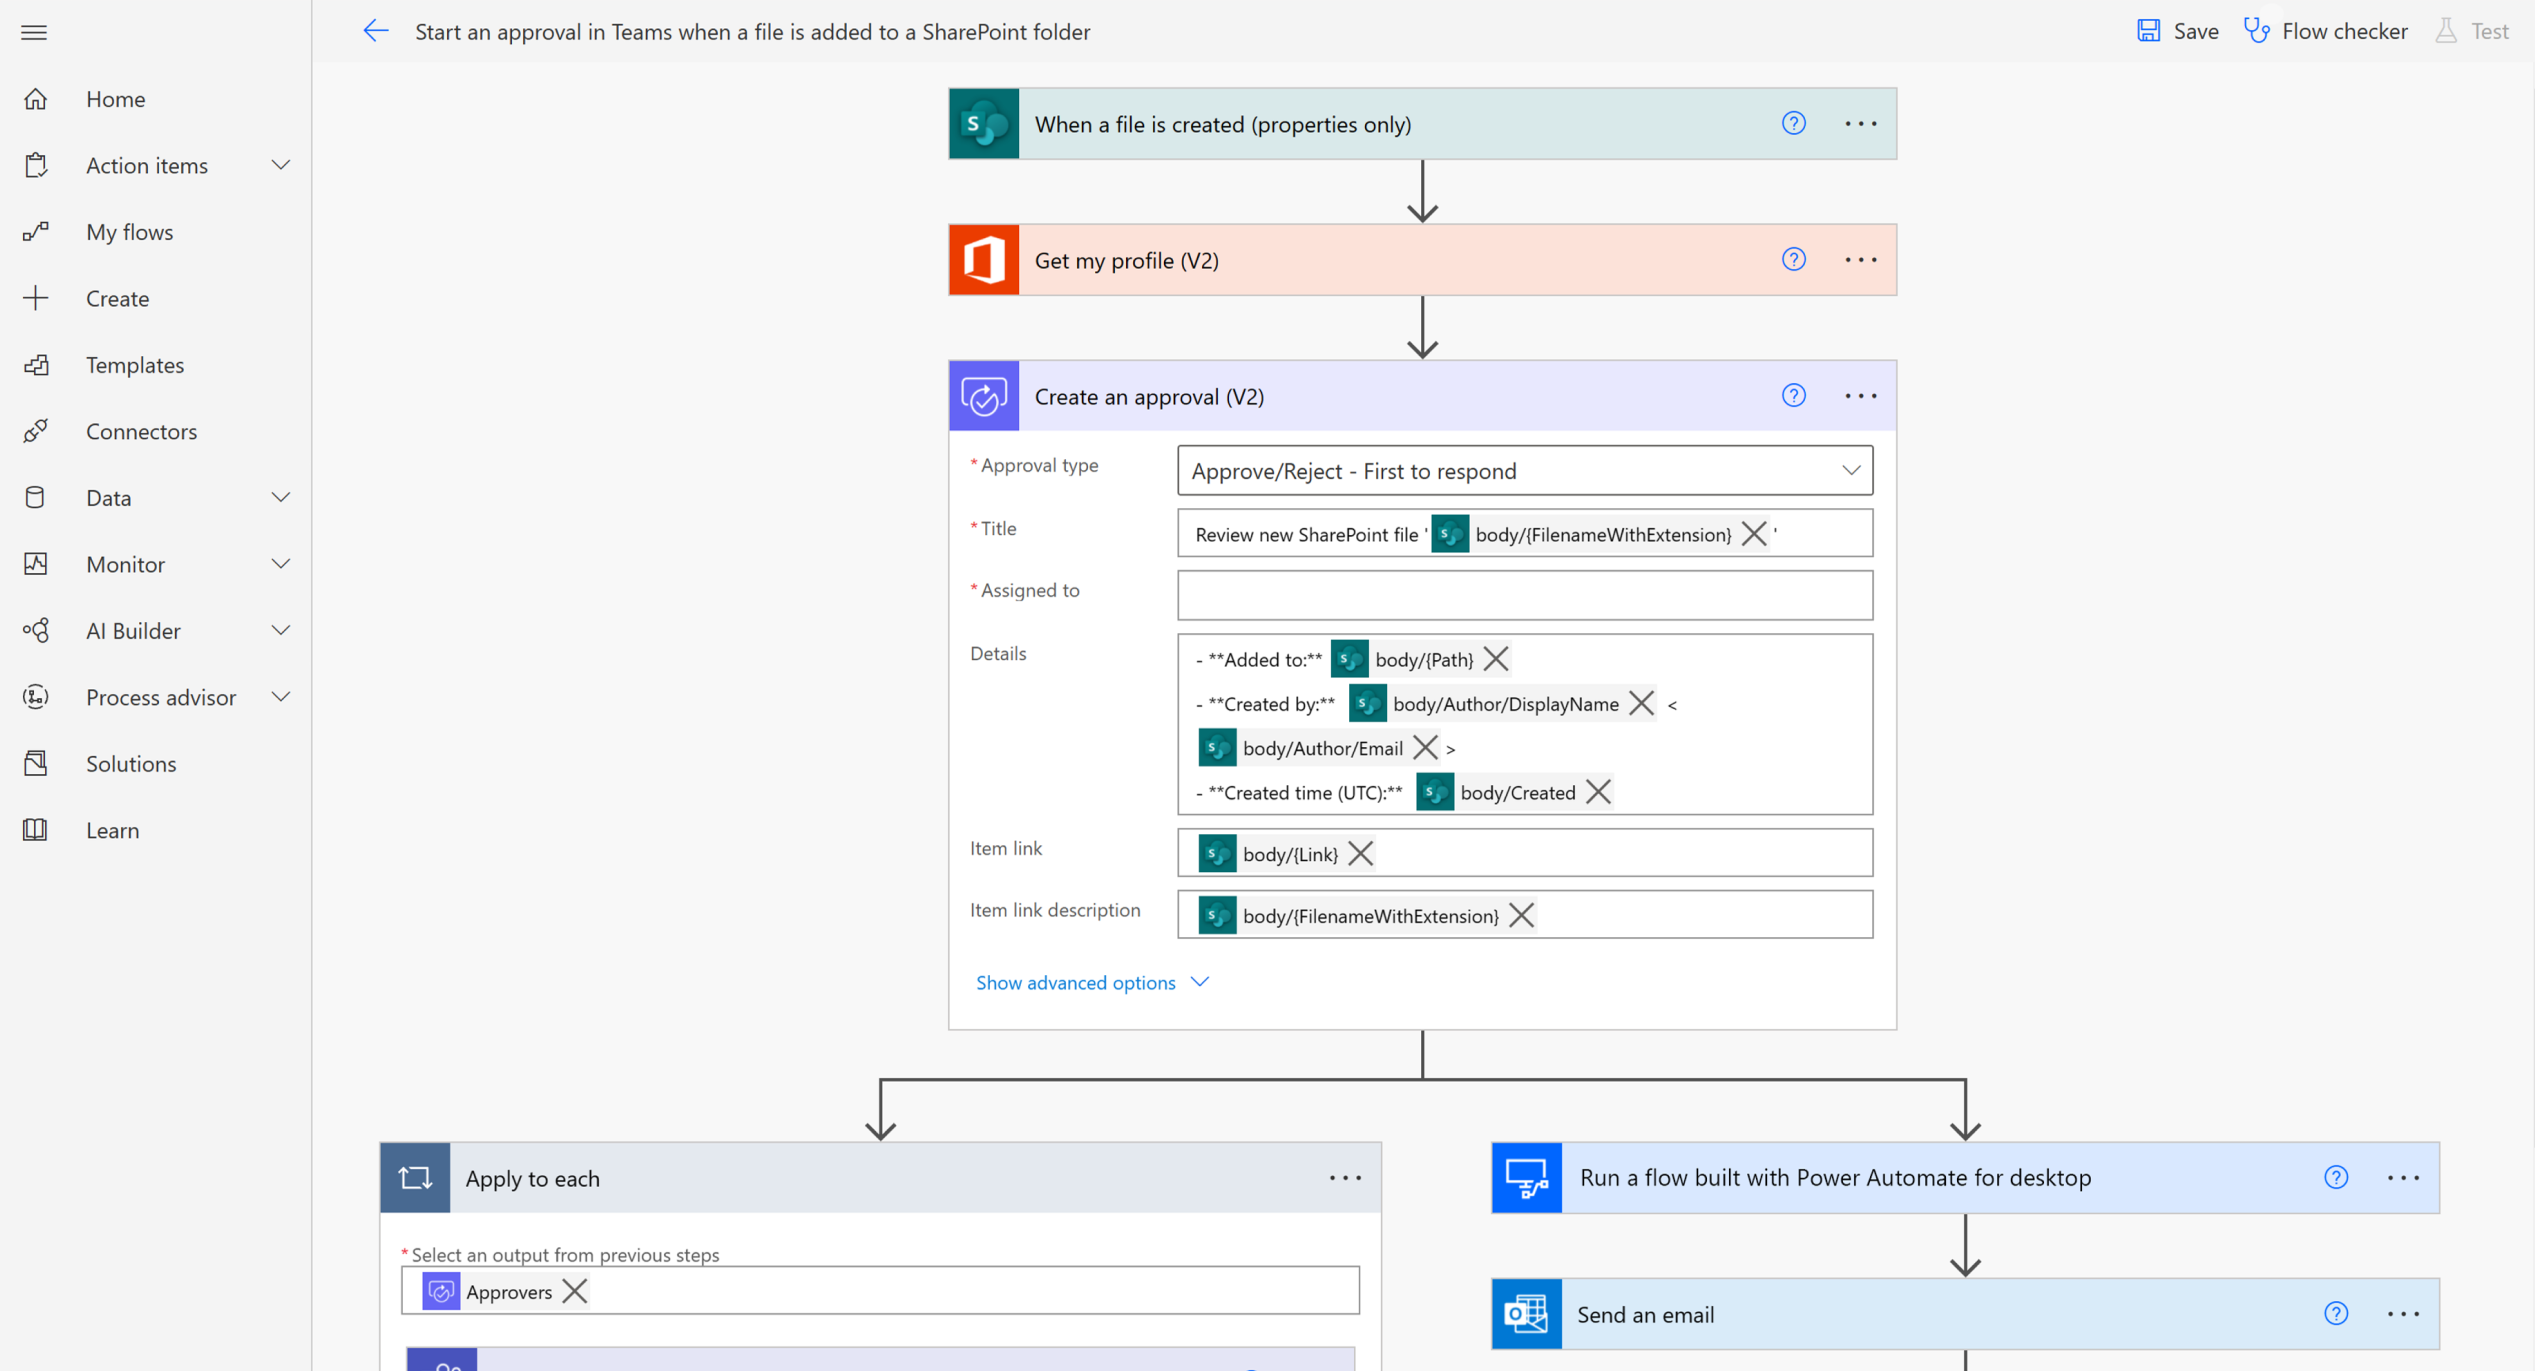Screen dimensions: 2535x1371
Task: Click the Approvals icon on Create an approval
Action: point(984,396)
